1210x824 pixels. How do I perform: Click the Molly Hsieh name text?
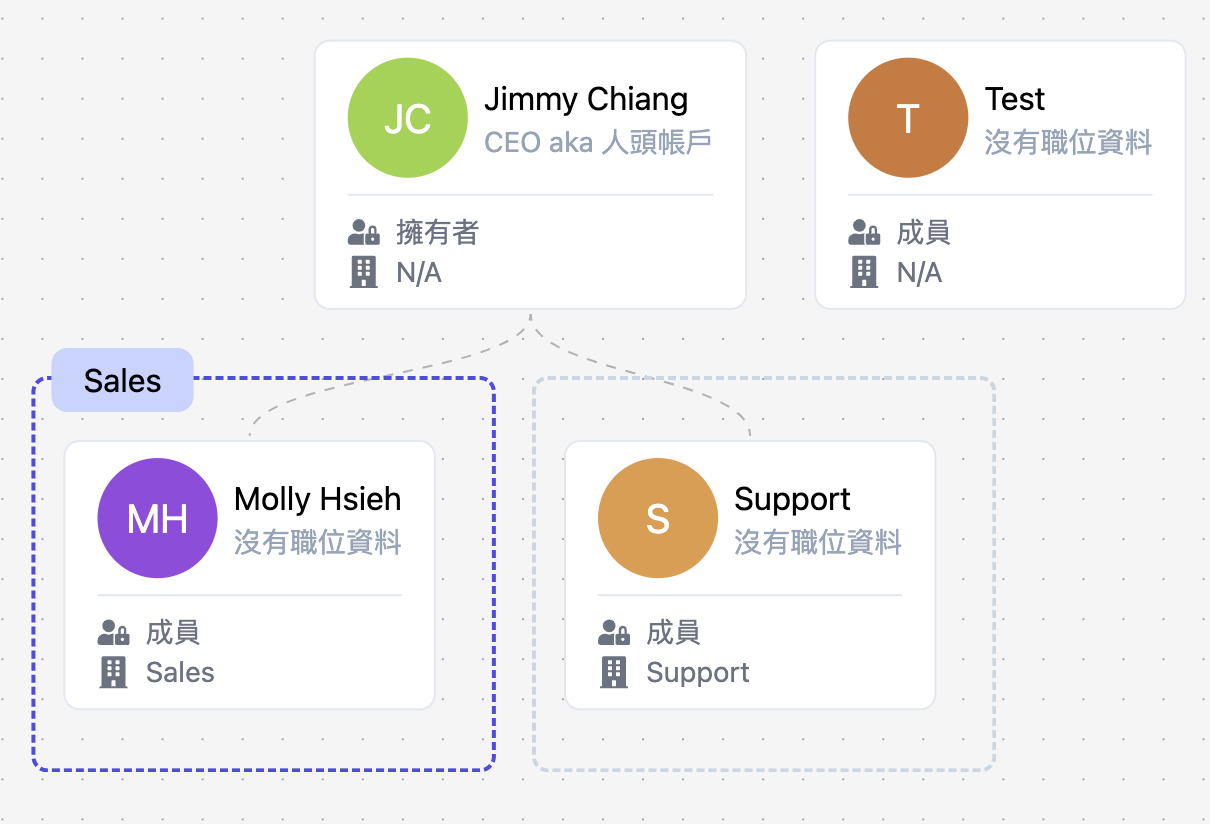(317, 499)
